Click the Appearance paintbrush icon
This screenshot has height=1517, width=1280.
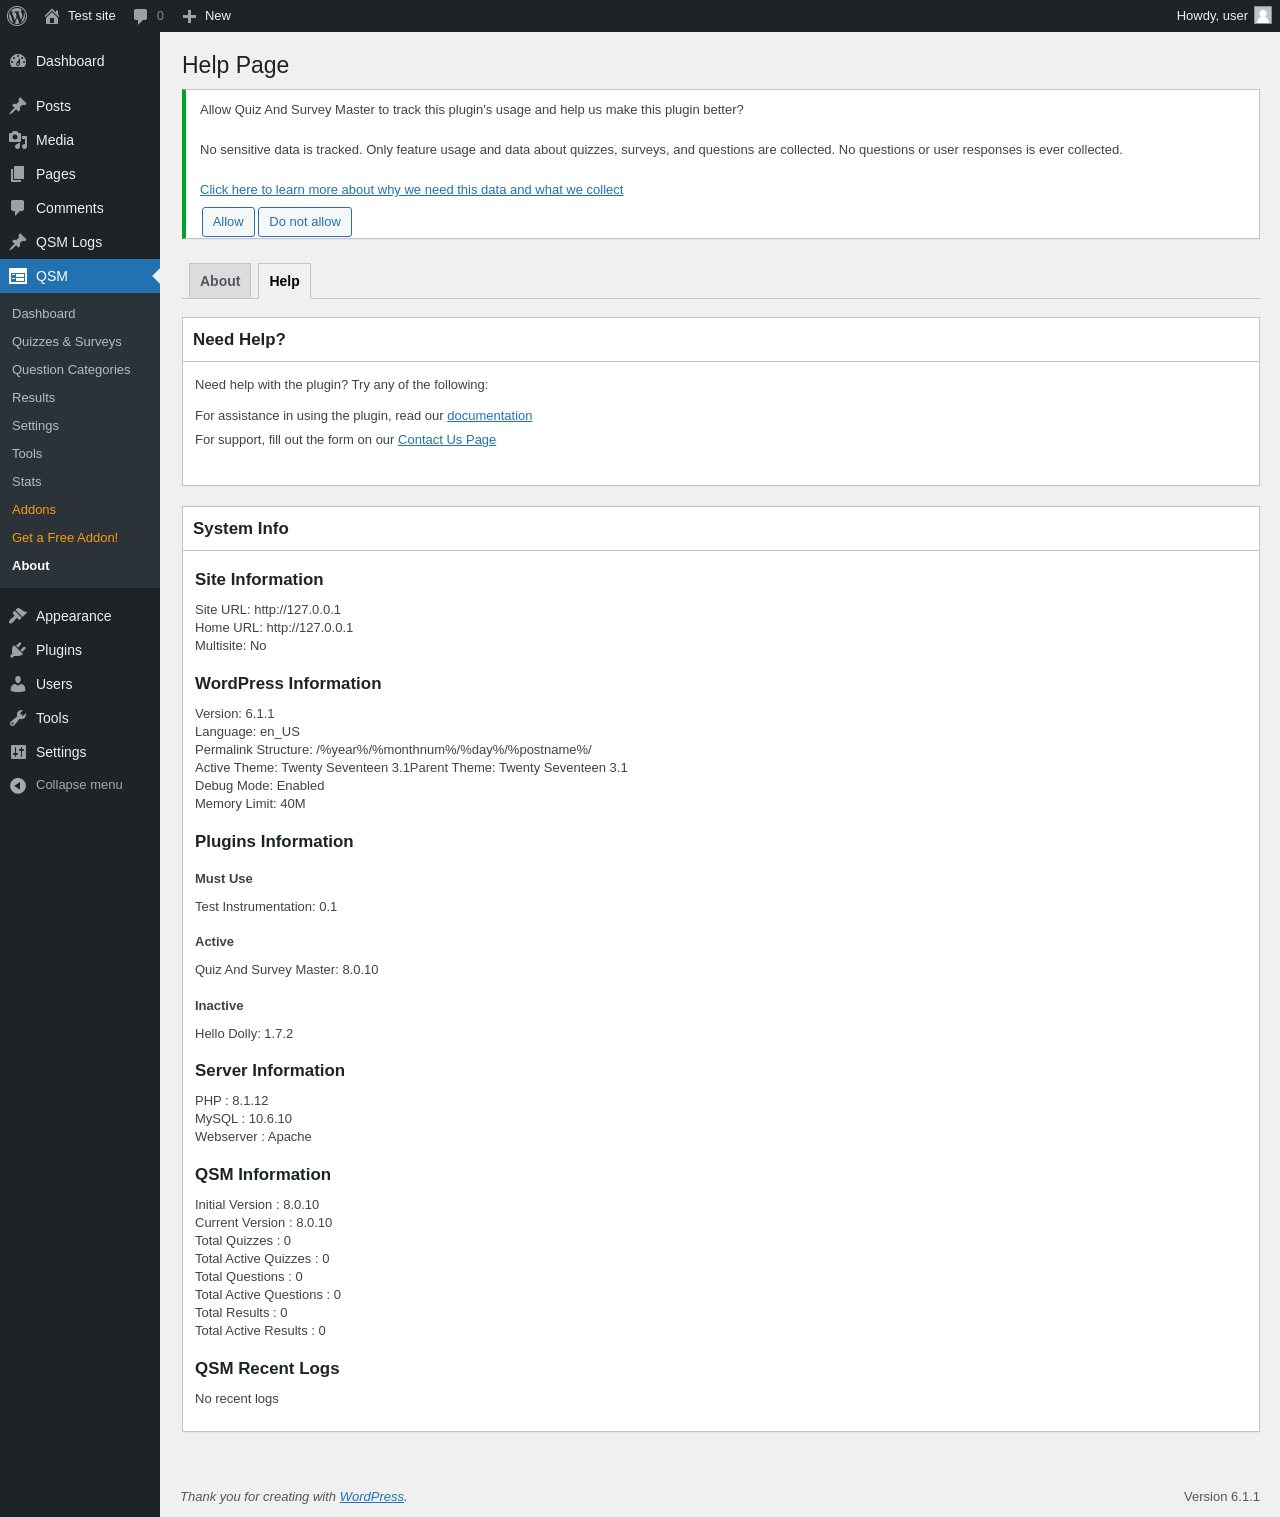(18, 616)
